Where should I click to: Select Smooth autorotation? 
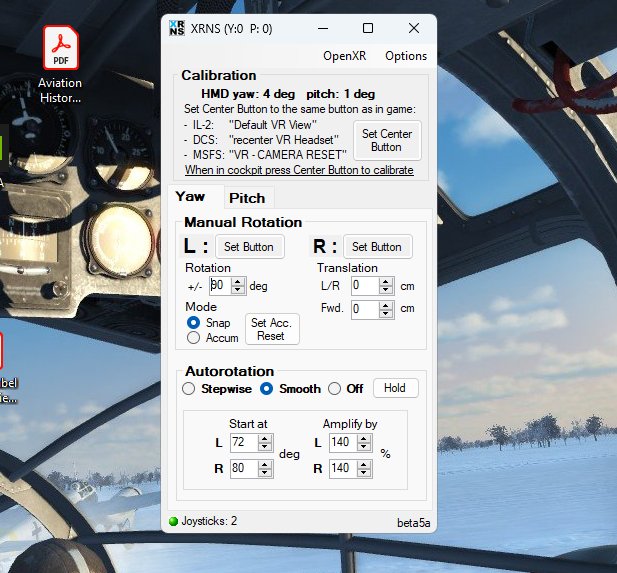tap(266, 389)
